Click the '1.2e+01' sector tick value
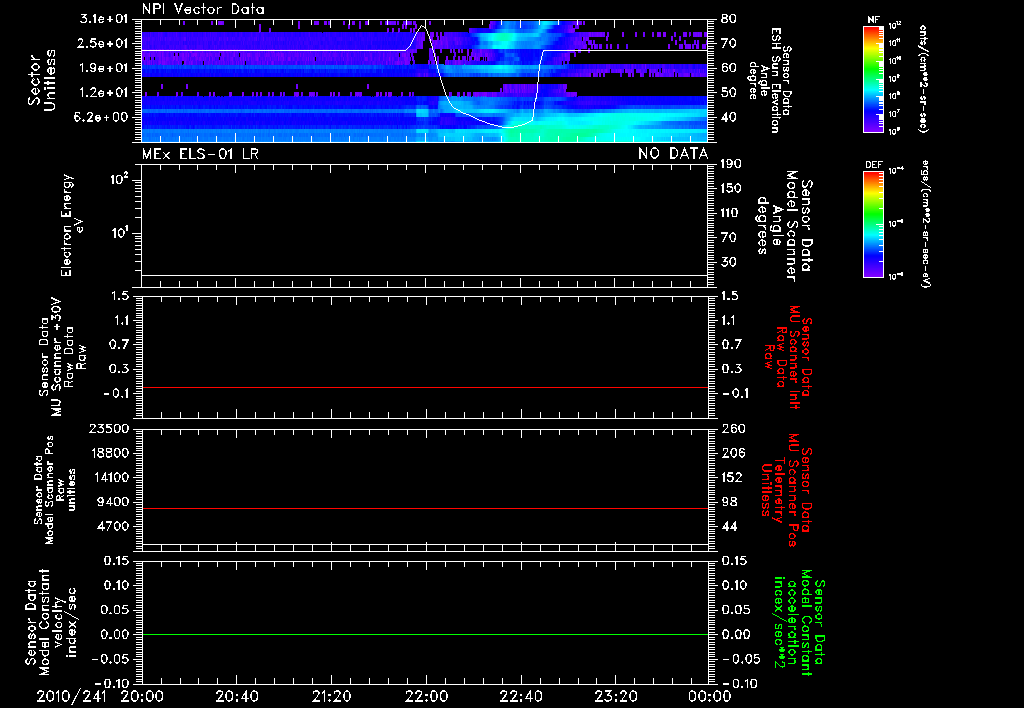1024x708 pixels. point(103,93)
